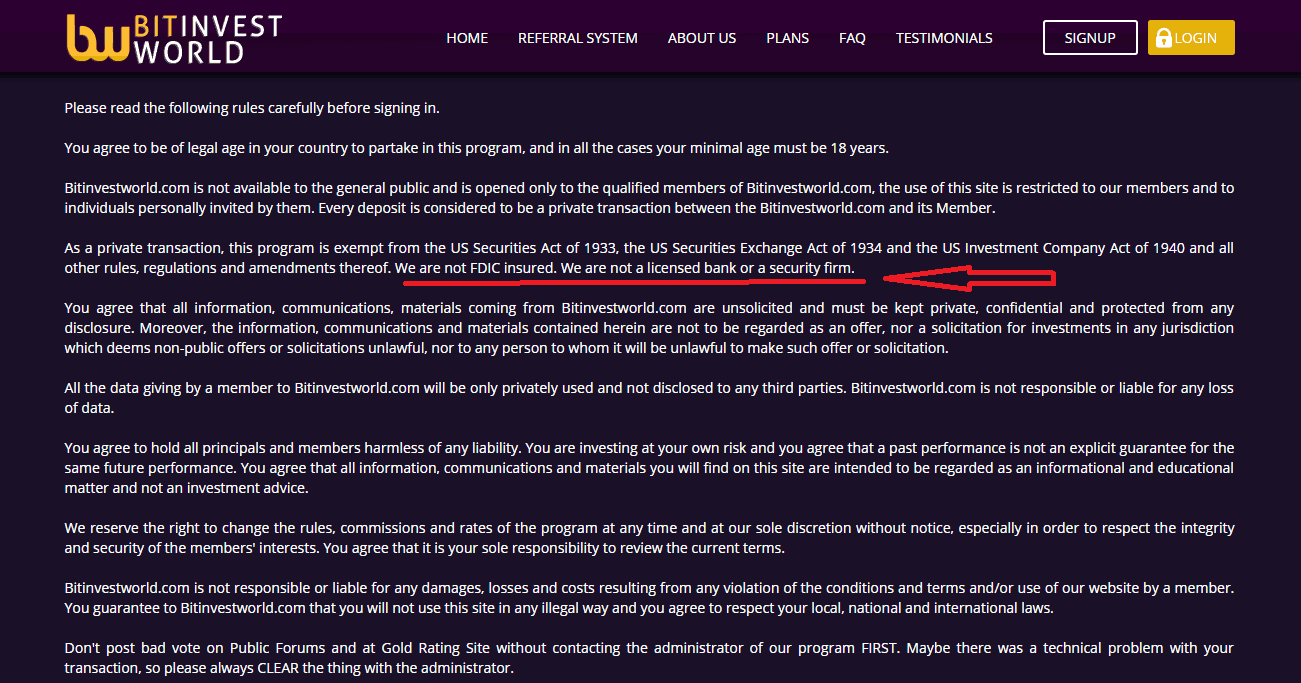
Task: Click the SIGNUP button
Action: pos(1090,38)
